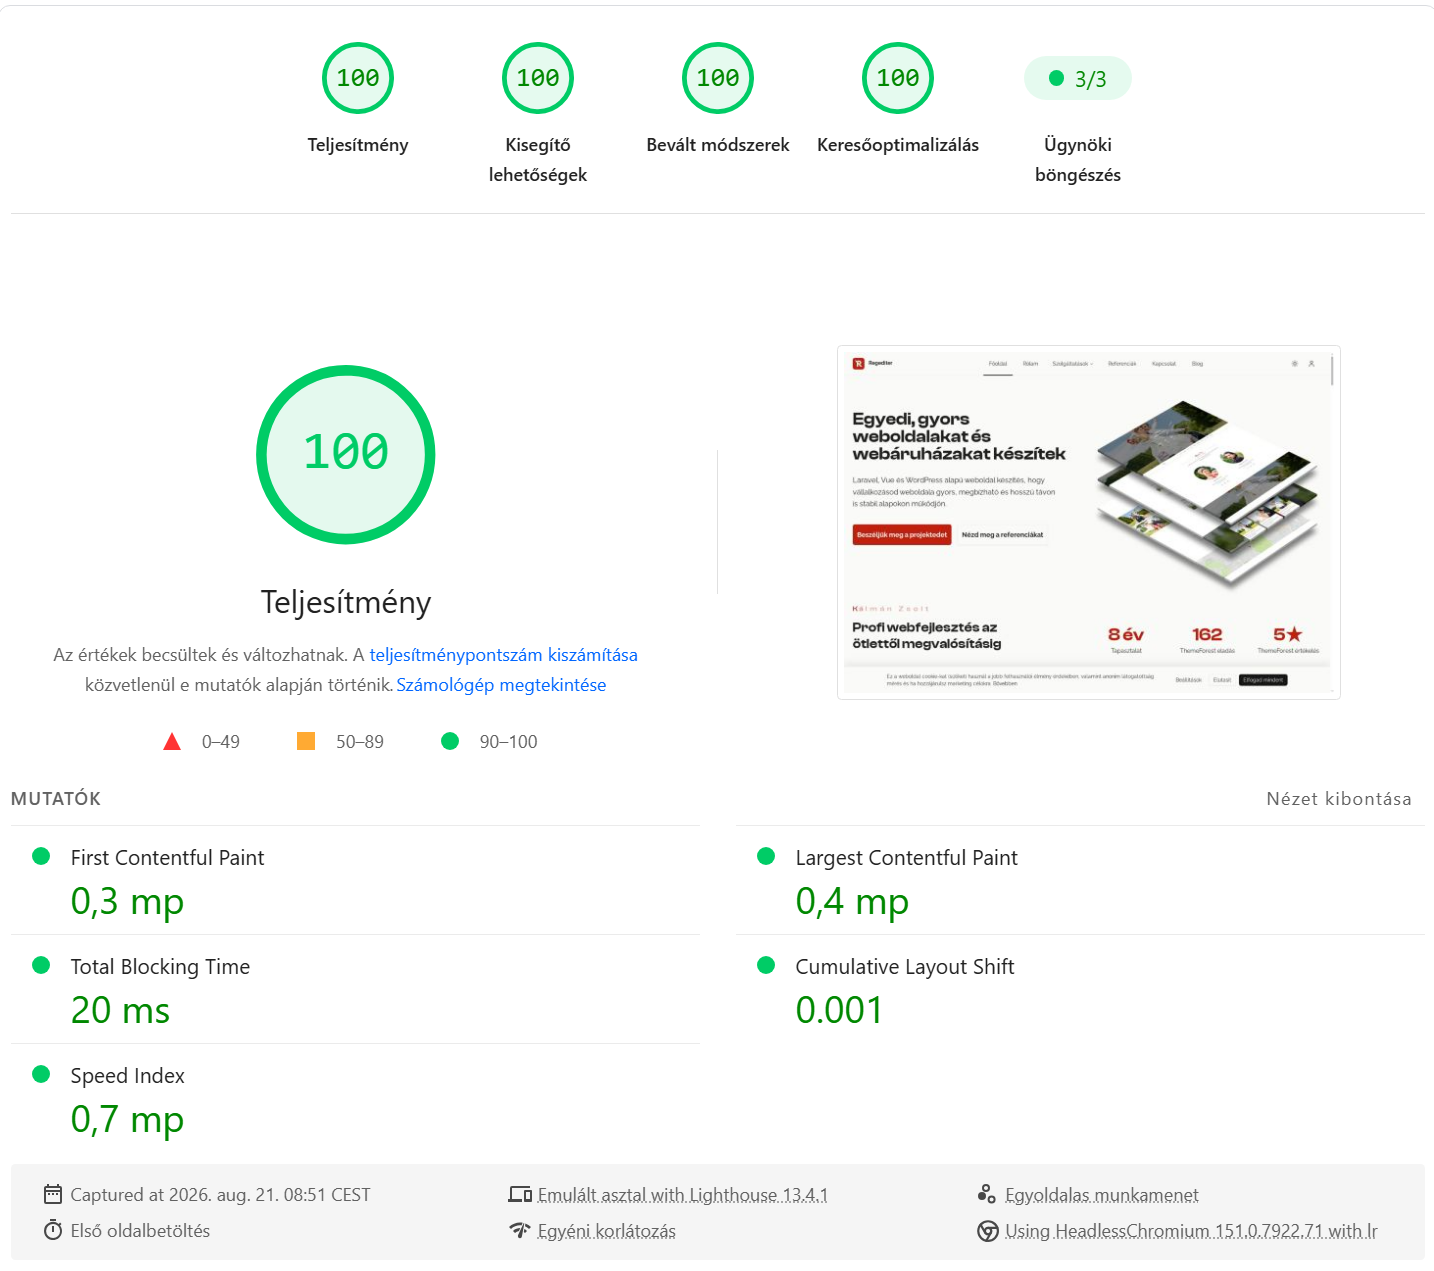This screenshot has width=1434, height=1271.
Task: Open the teljesítménypontszám kiszámítása link
Action: click(503, 655)
